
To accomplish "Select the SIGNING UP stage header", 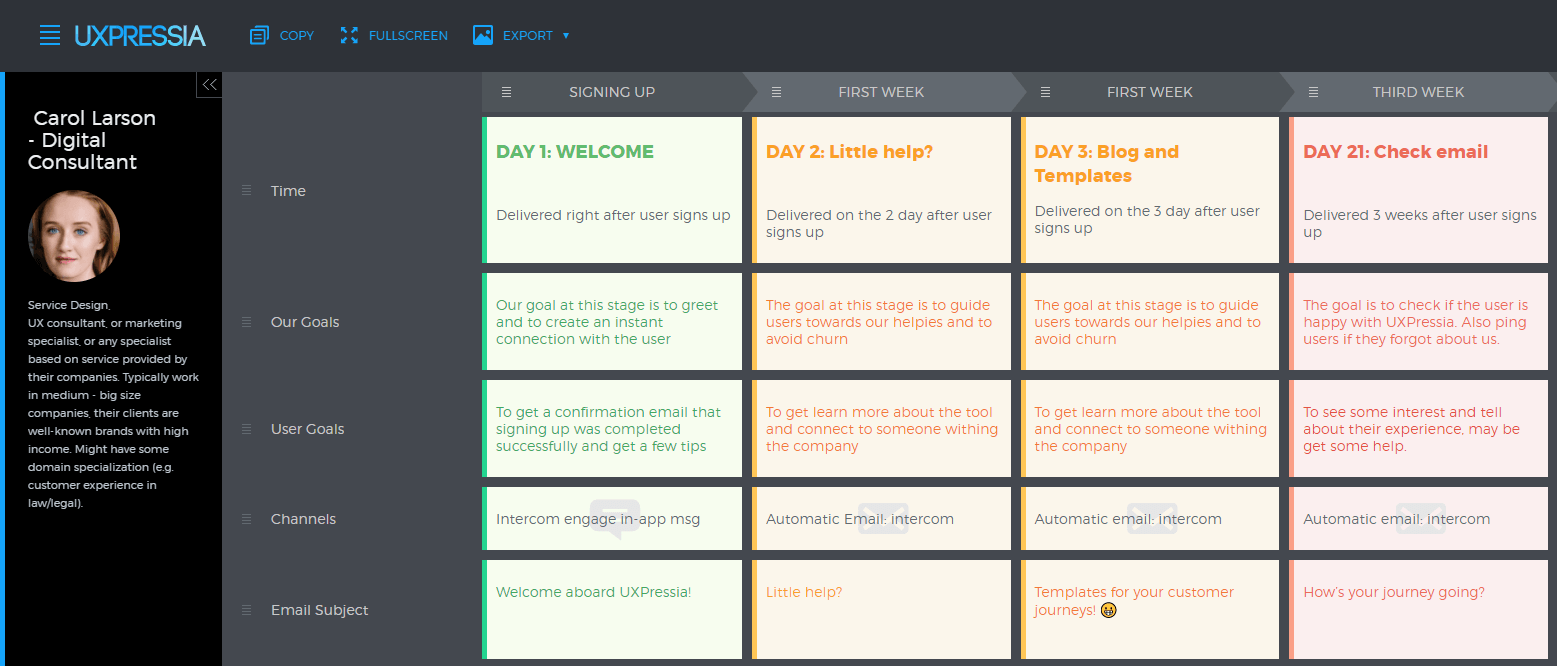I will pos(612,92).
